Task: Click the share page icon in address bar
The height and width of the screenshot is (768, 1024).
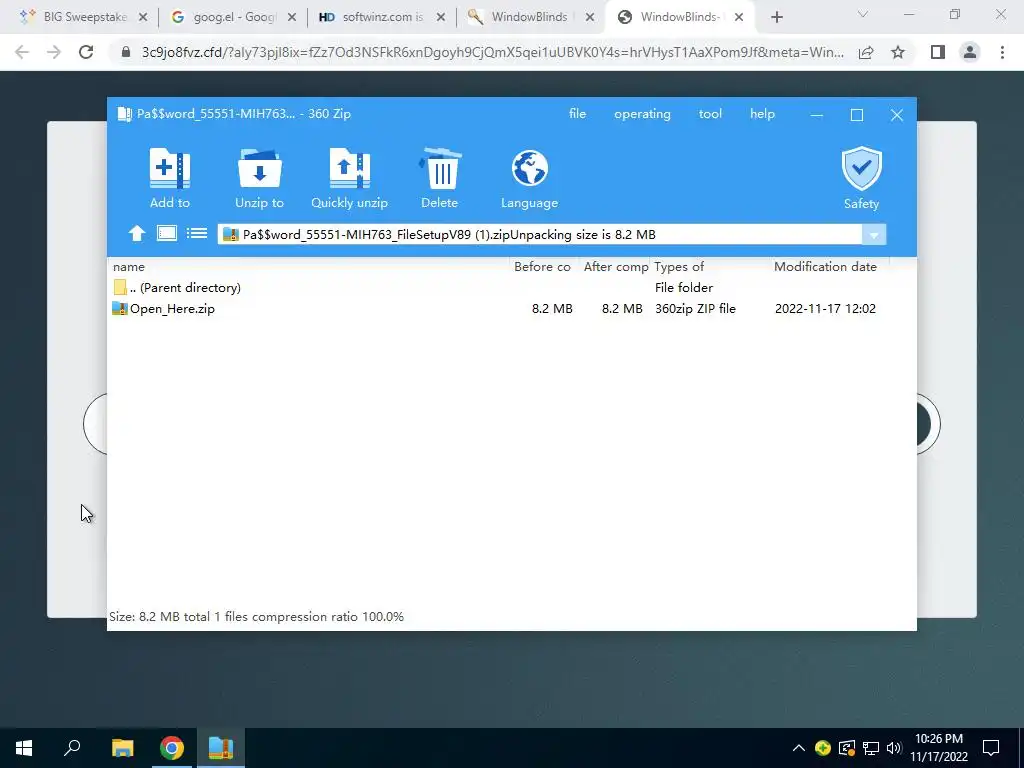Action: click(x=866, y=52)
